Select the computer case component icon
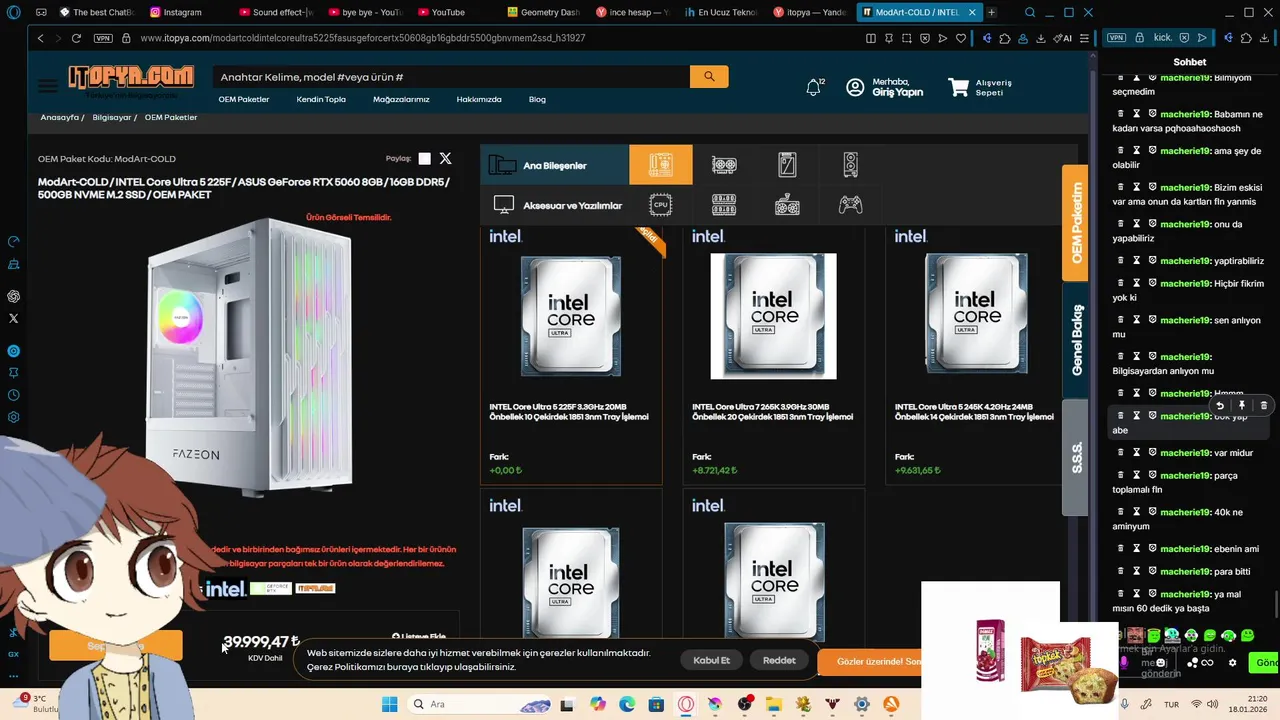The width and height of the screenshot is (1280, 720). pyautogui.click(x=850, y=165)
